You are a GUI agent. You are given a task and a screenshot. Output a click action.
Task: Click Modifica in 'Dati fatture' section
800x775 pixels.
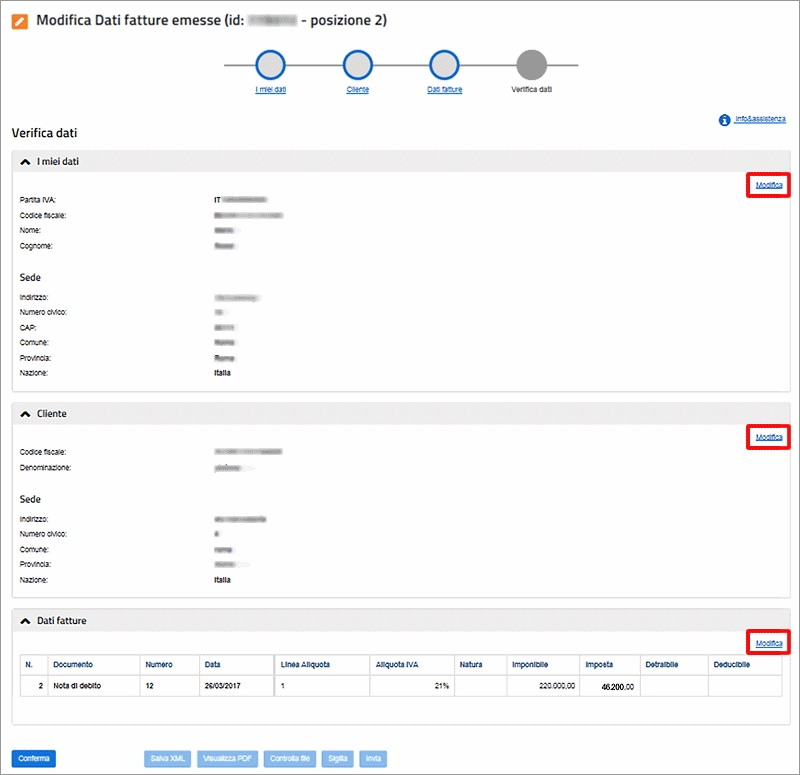768,643
